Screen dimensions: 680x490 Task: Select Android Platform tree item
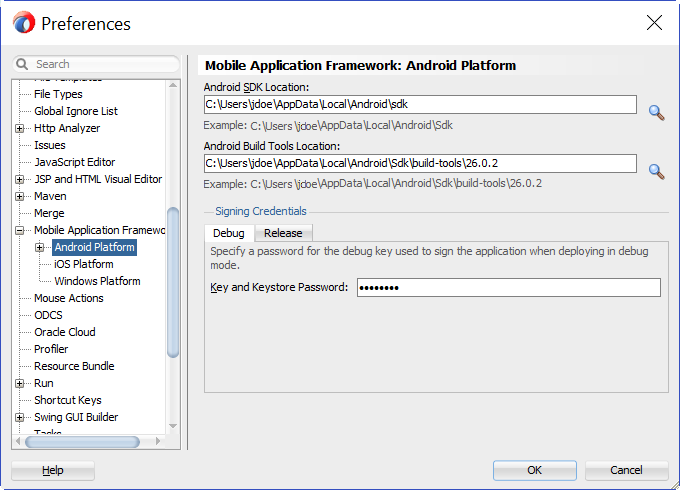[95, 247]
